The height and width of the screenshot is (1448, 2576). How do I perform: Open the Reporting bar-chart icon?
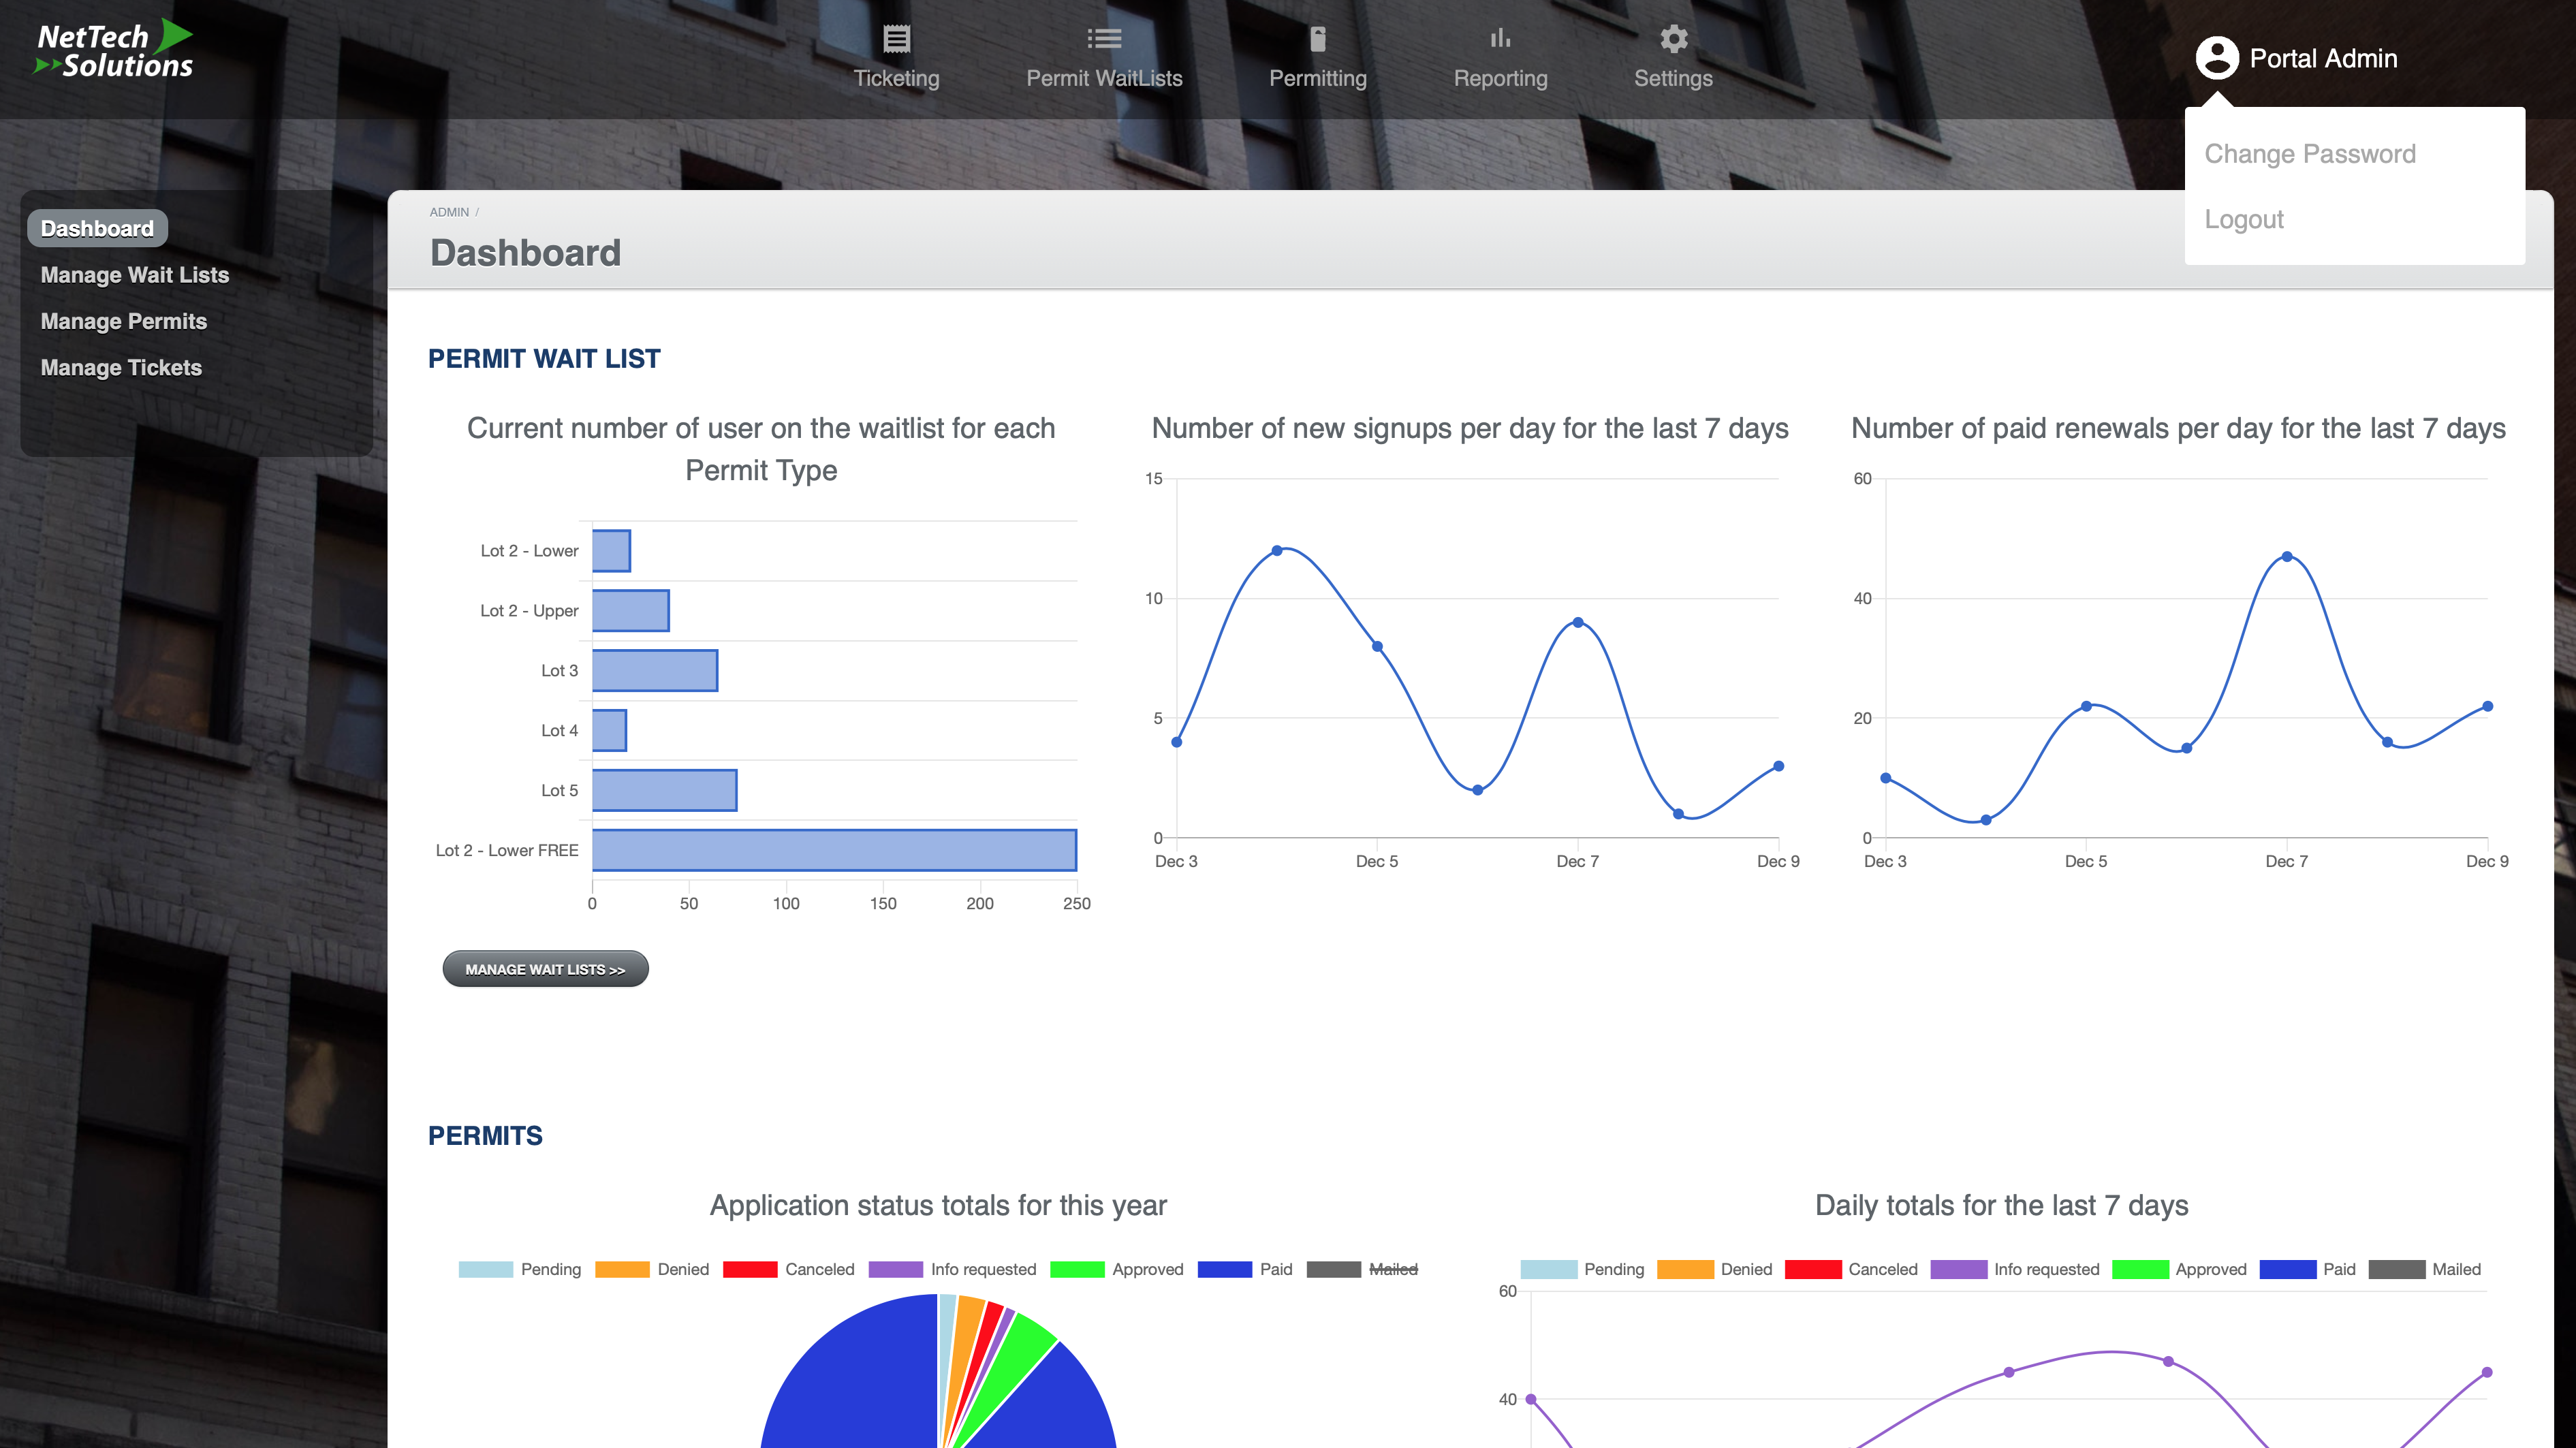pos(1500,39)
